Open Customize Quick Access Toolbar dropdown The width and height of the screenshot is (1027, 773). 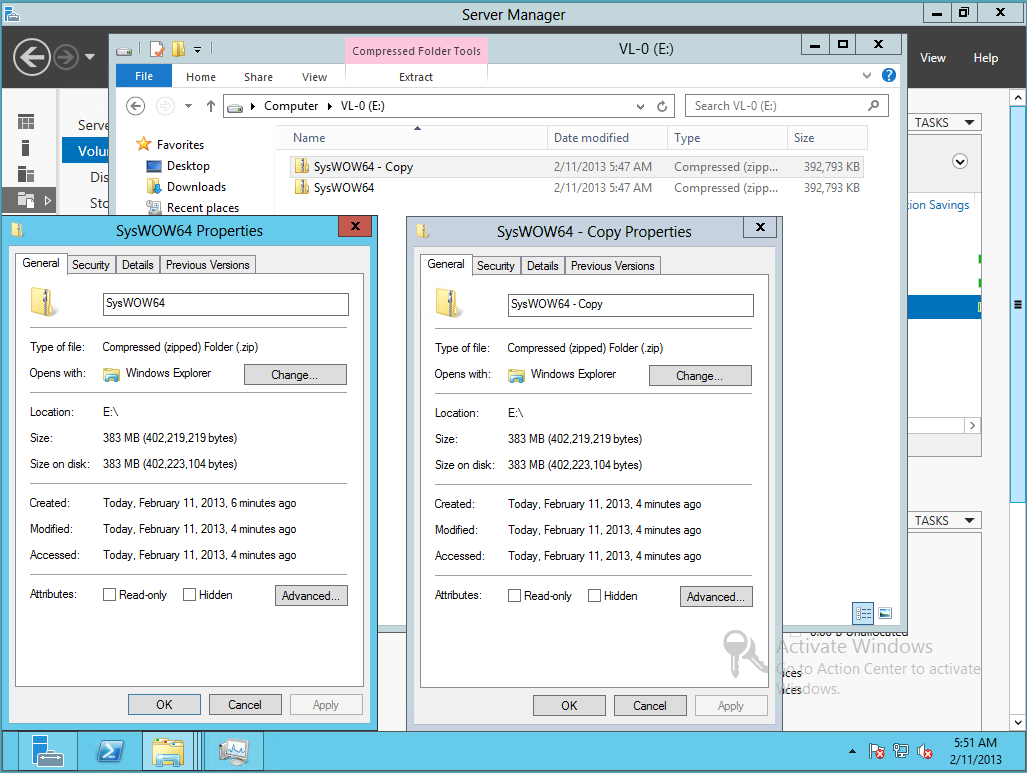197,49
